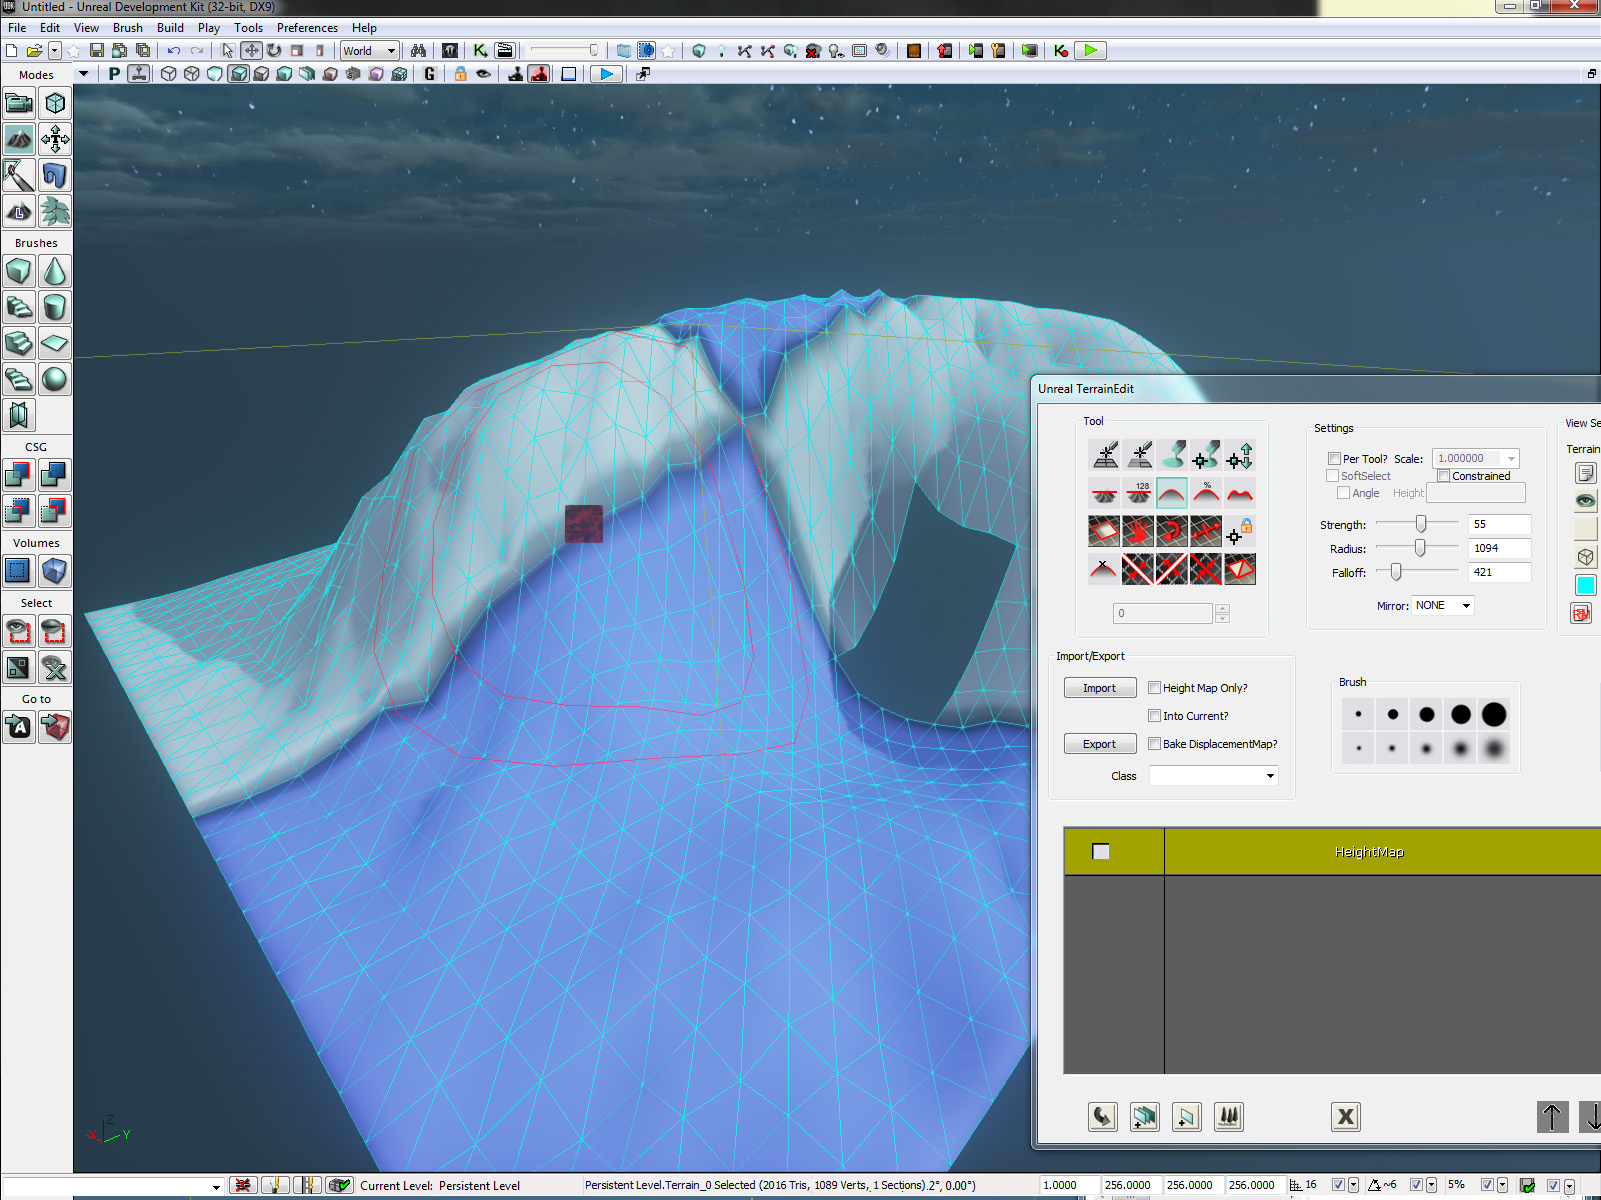
Task: Enable the Constrained checkbox
Action: click(x=1443, y=476)
